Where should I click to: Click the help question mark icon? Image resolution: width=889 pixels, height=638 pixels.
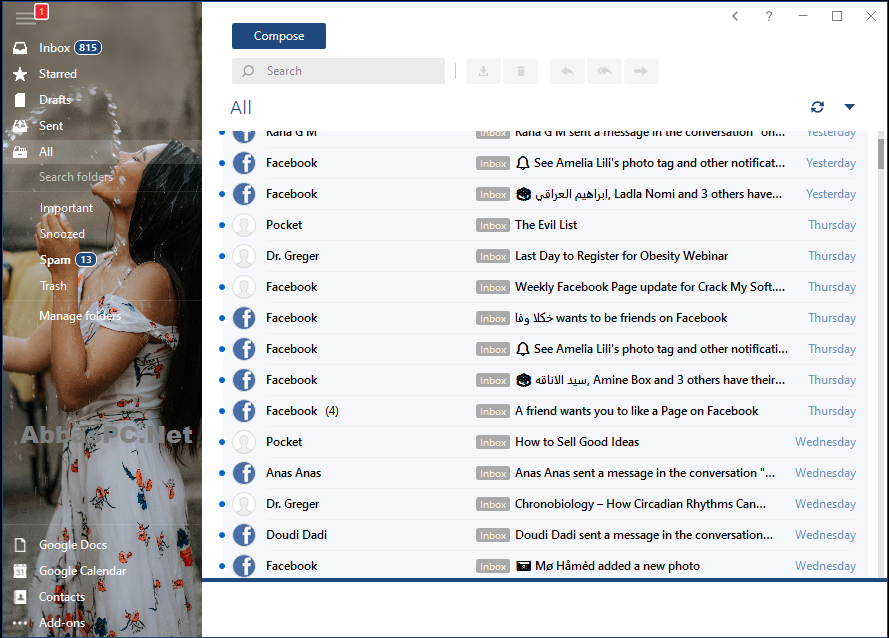769,16
